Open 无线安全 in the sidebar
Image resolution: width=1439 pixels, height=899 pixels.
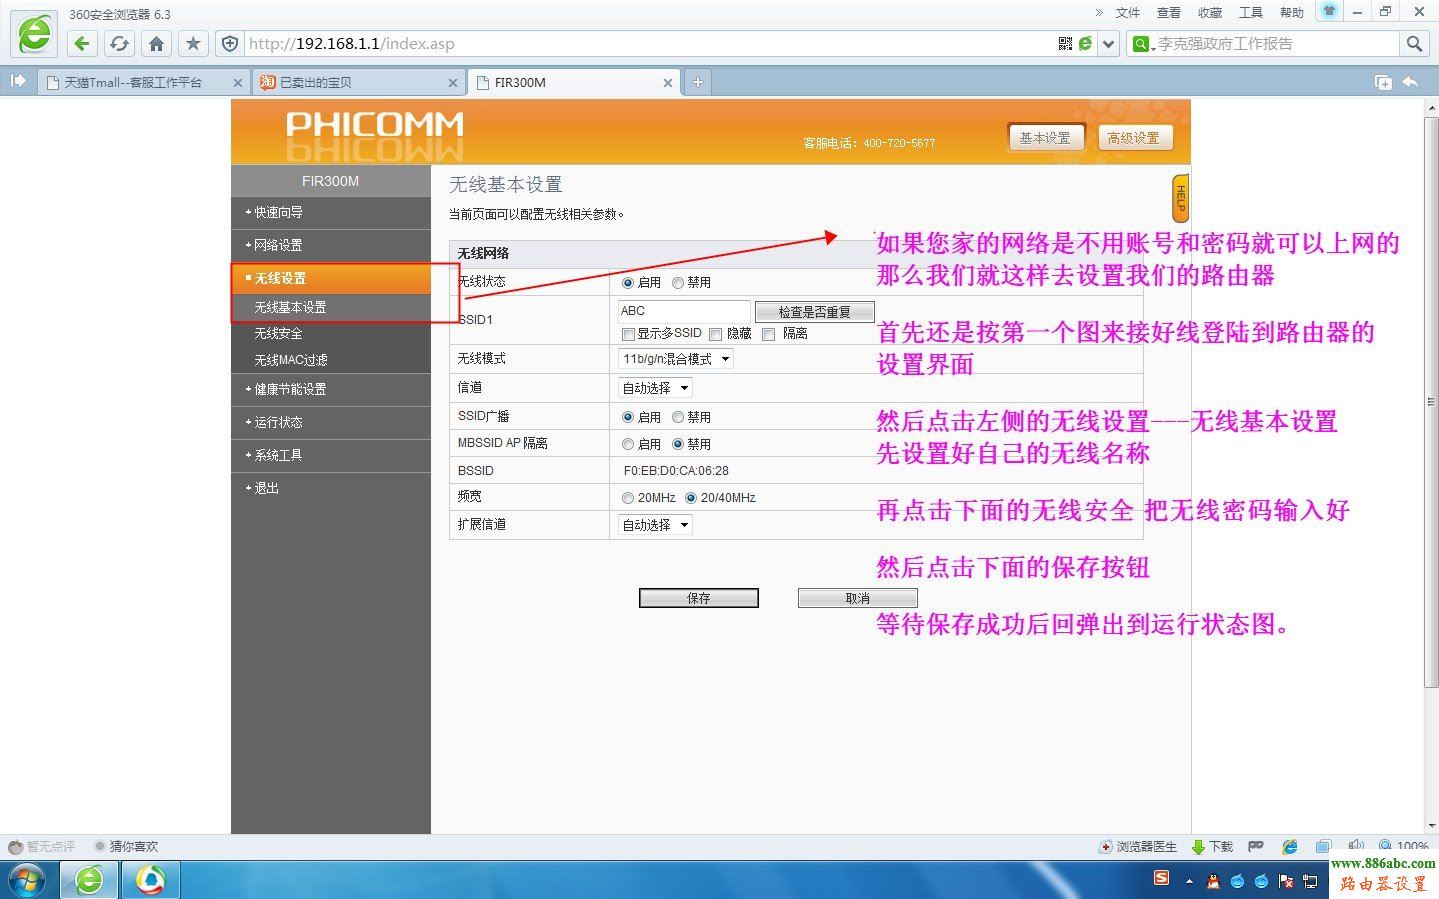tap(278, 334)
